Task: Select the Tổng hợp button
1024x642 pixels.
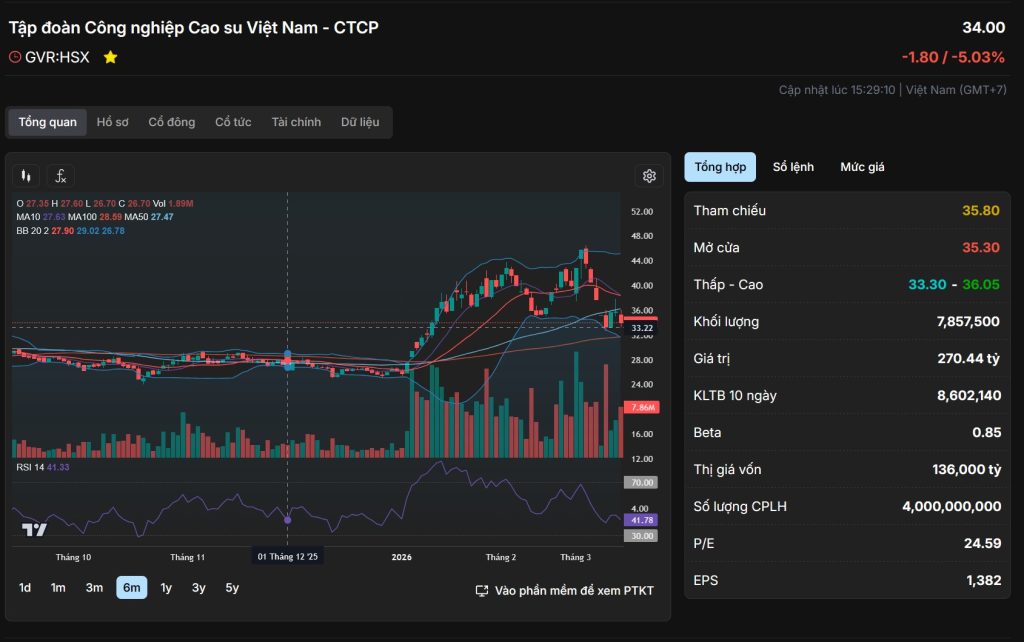Action: [720, 167]
